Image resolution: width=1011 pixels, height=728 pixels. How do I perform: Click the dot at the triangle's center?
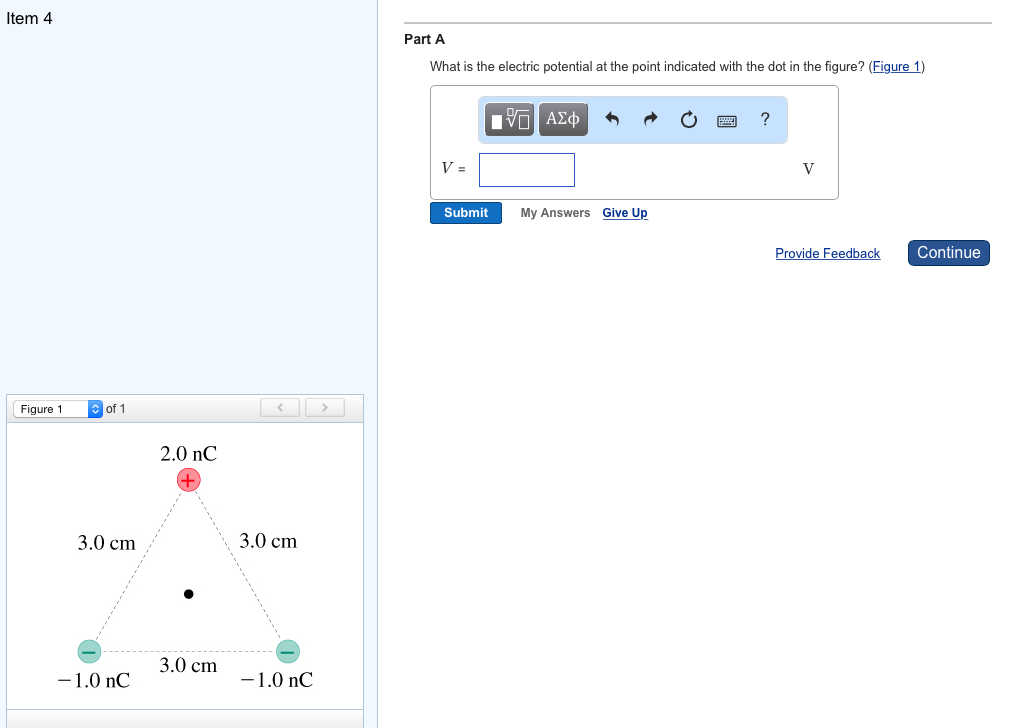click(188, 594)
